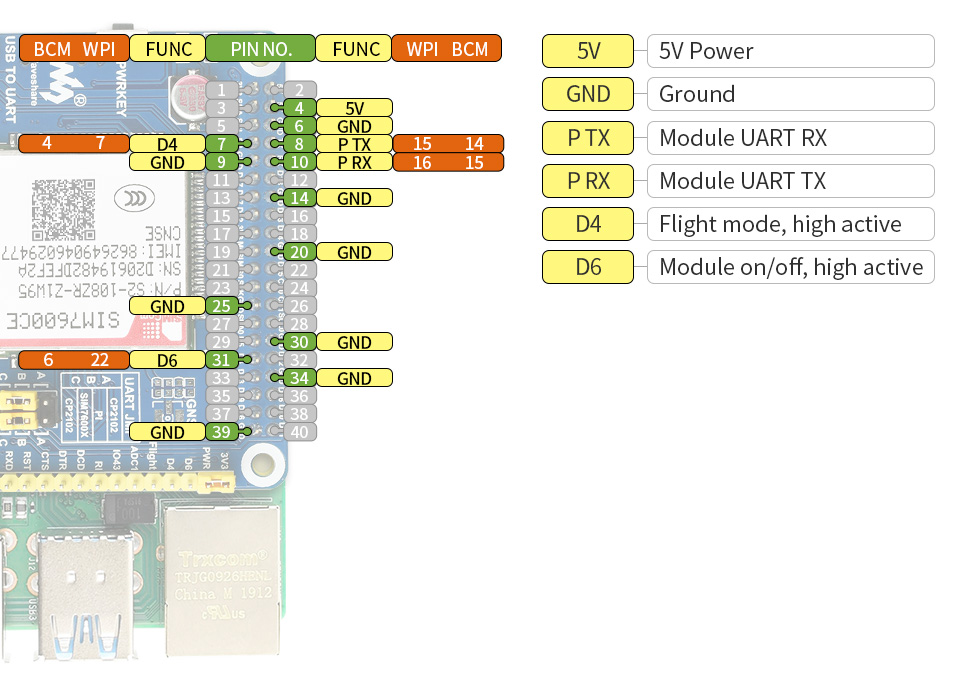Click the GND label next to pin 25
This screenshot has width=960, height=693.
pyautogui.click(x=167, y=306)
